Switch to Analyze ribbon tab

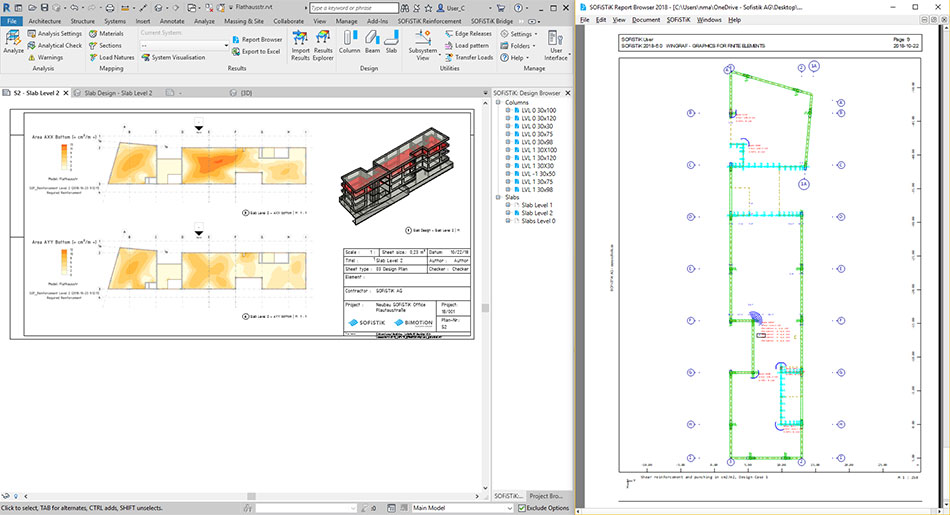coord(204,21)
